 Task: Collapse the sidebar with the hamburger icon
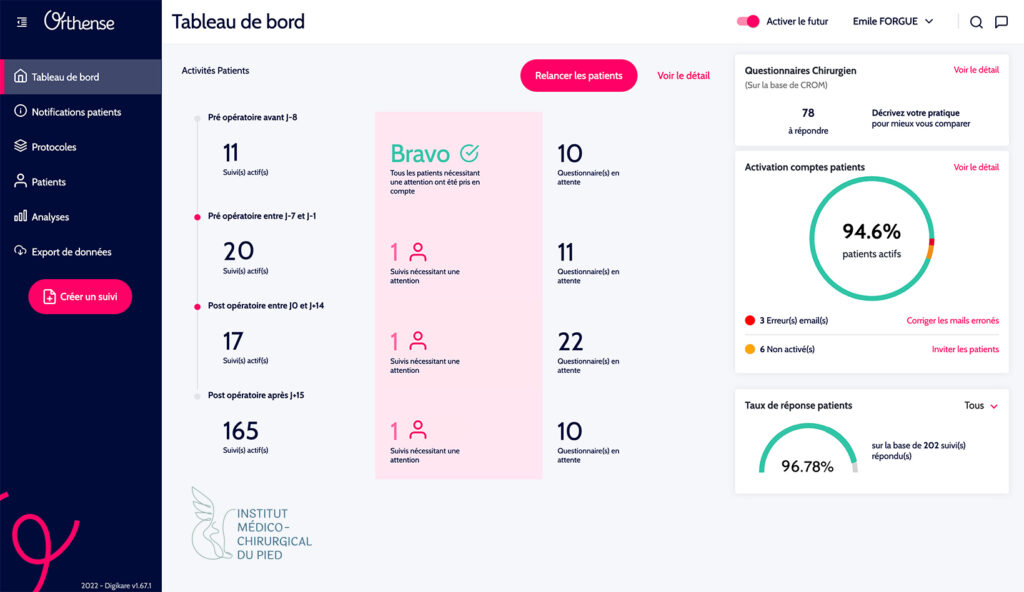click(22, 21)
